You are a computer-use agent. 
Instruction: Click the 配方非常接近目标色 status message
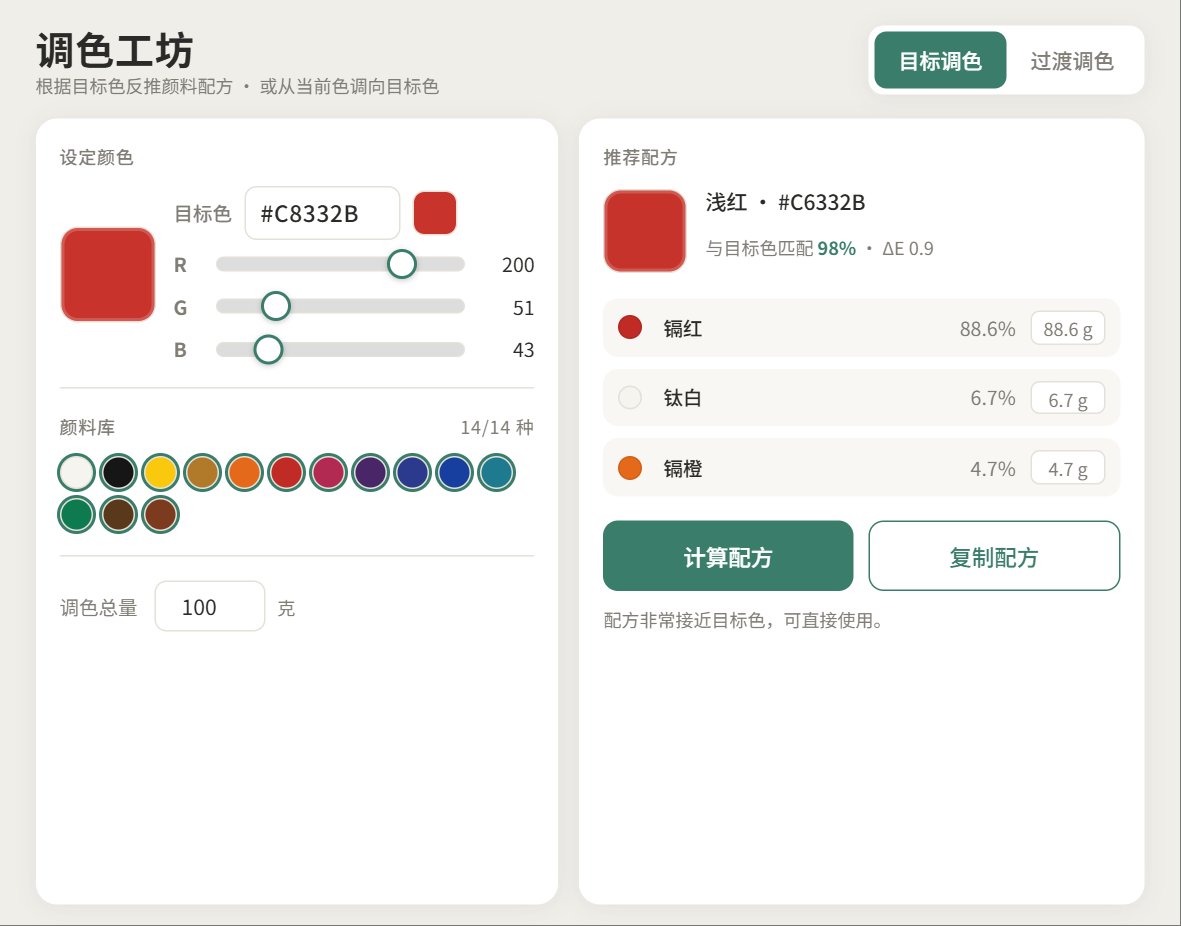[x=743, y=620]
